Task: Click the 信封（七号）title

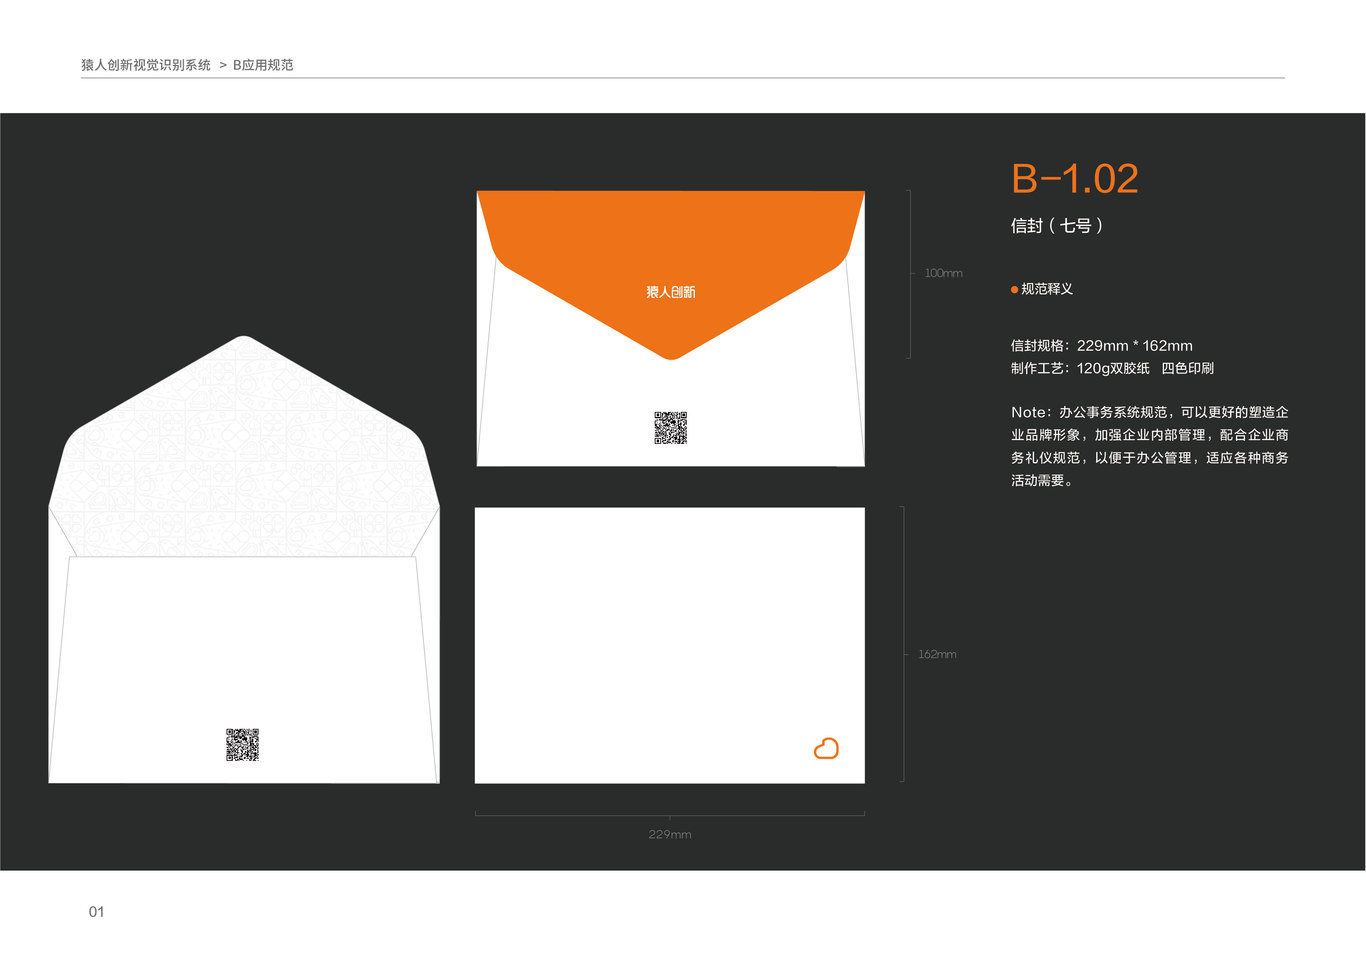Action: click(1057, 226)
